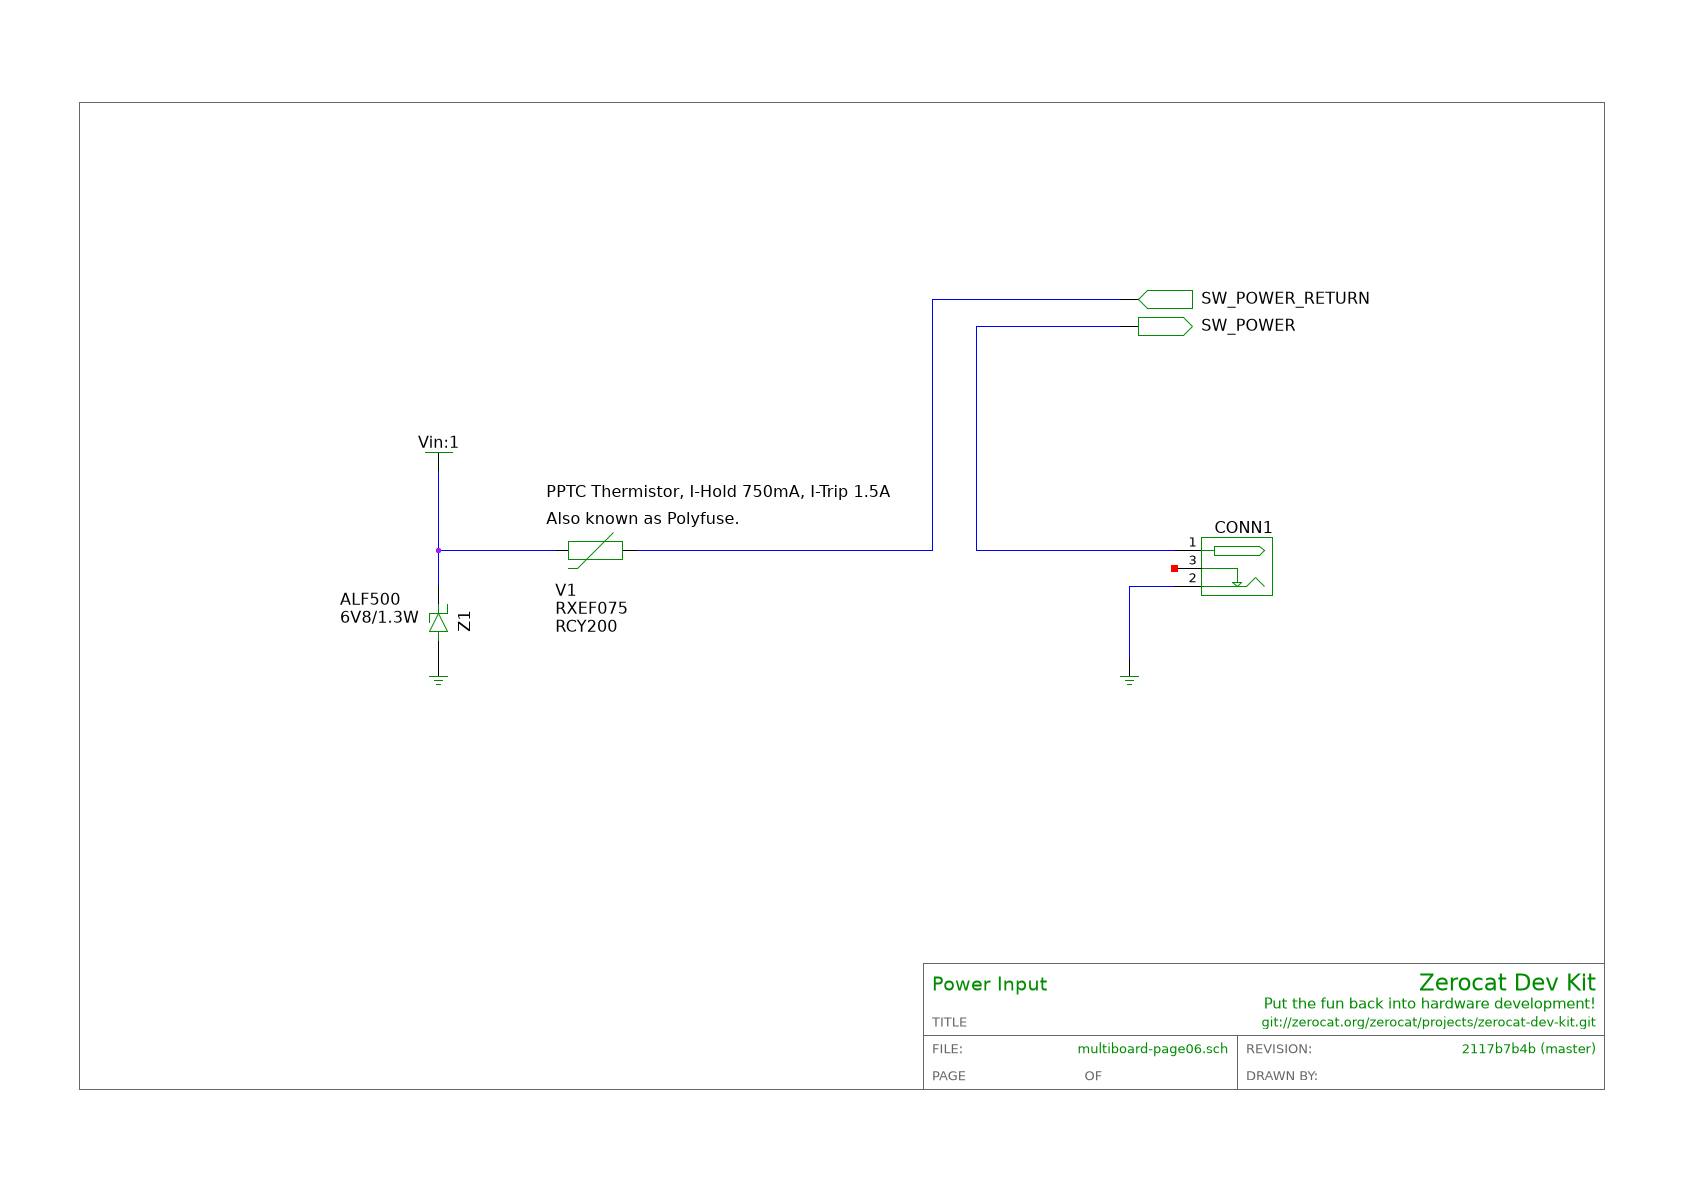Click the PPTC Thermistor I-Hold description text
1684x1191 pixels.
pyautogui.click(x=718, y=491)
